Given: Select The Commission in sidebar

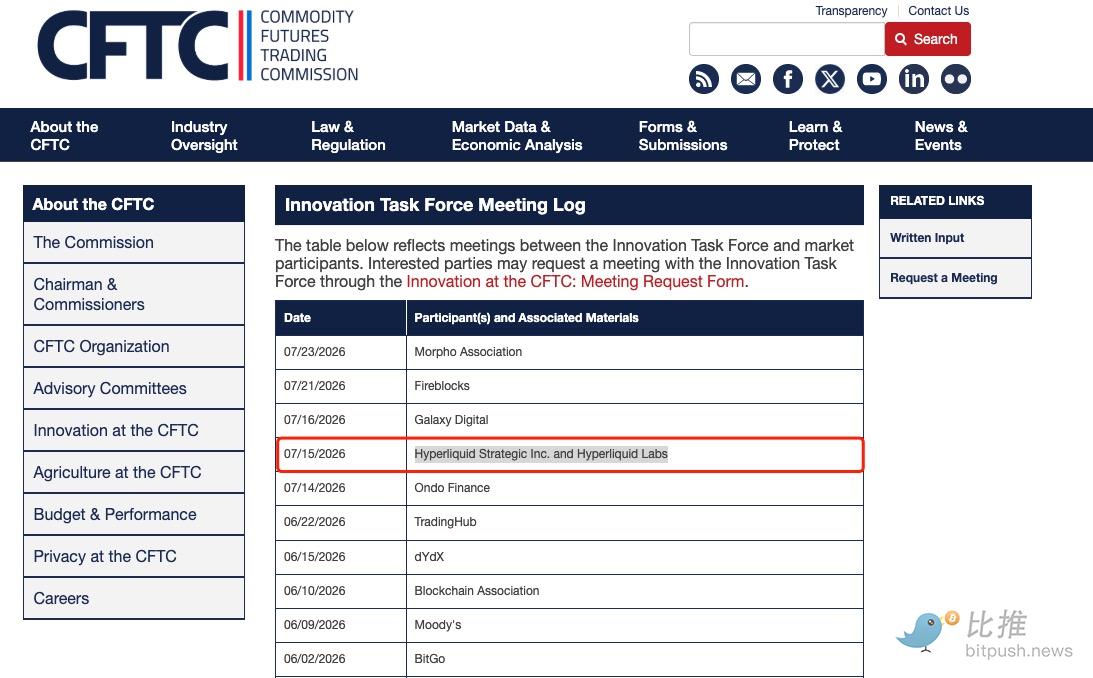Looking at the screenshot, I should click(134, 242).
